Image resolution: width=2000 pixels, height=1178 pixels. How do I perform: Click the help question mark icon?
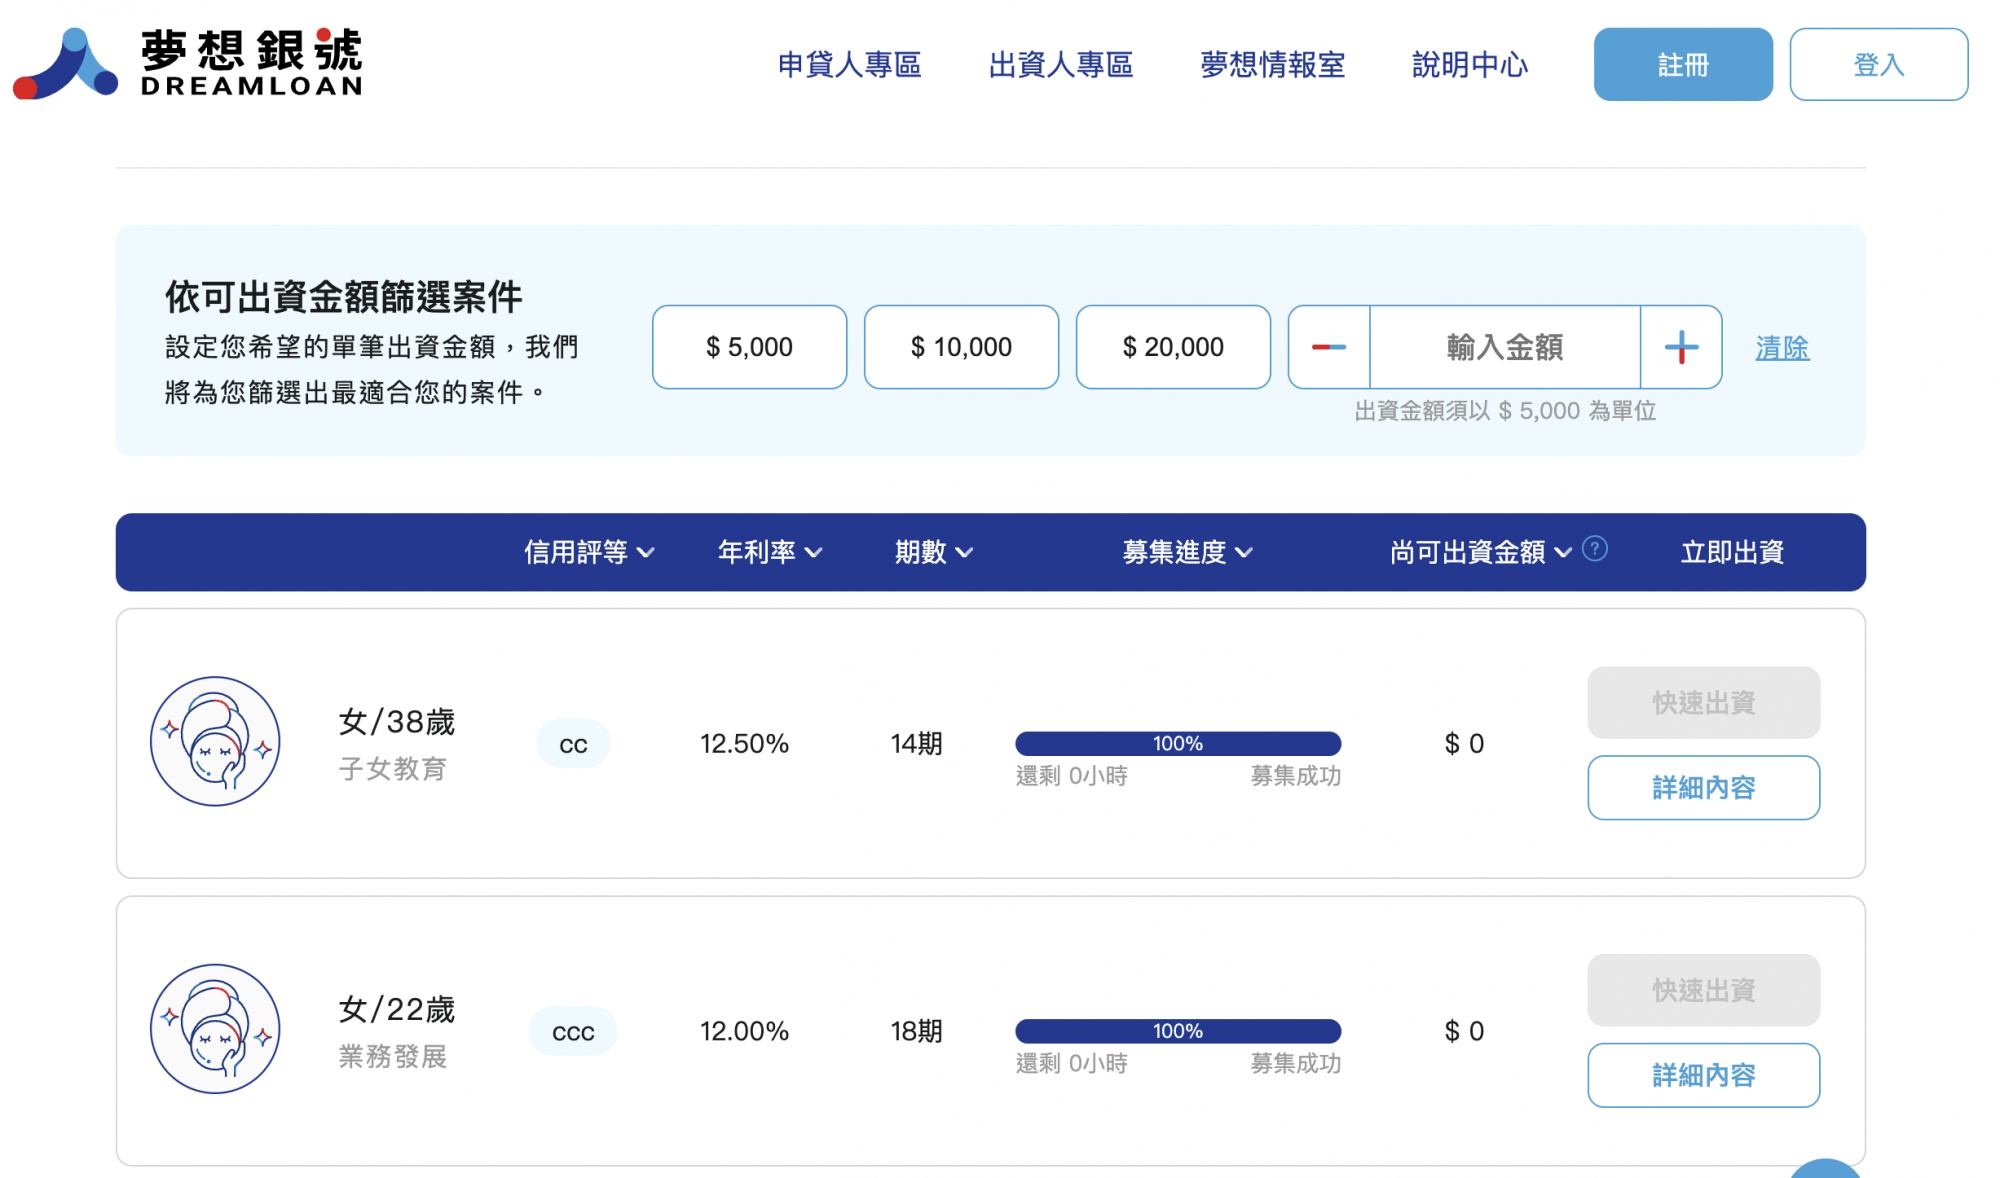[1595, 549]
